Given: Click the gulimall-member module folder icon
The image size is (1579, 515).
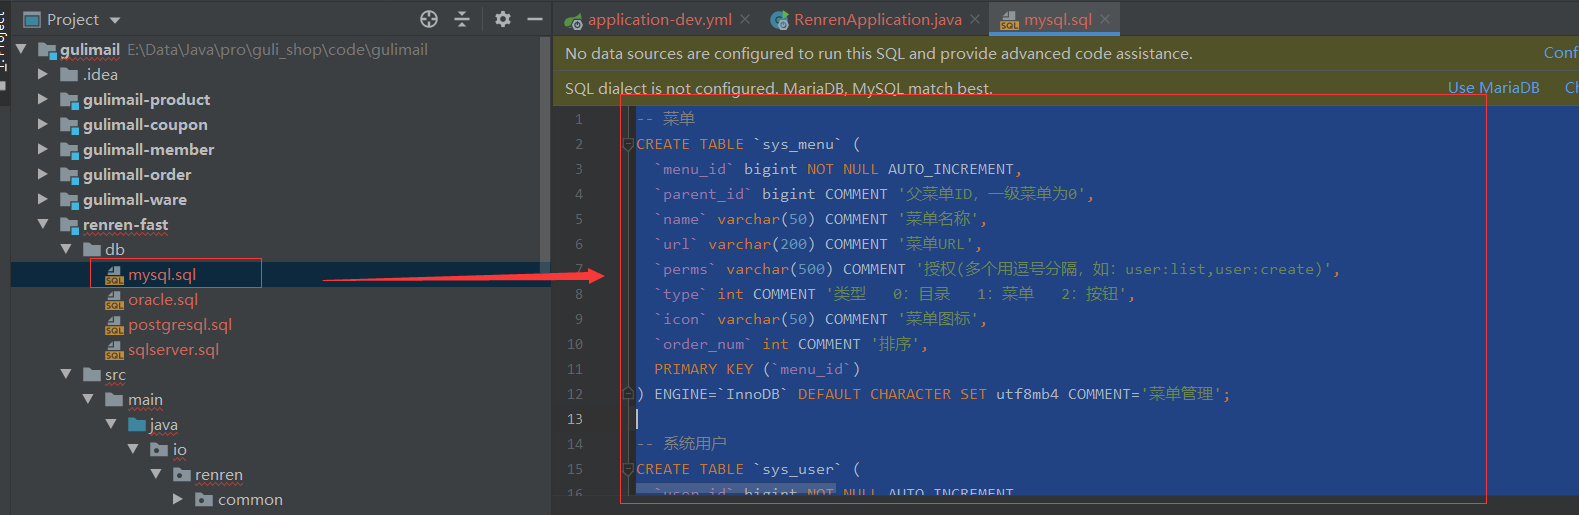Looking at the screenshot, I should (x=69, y=149).
